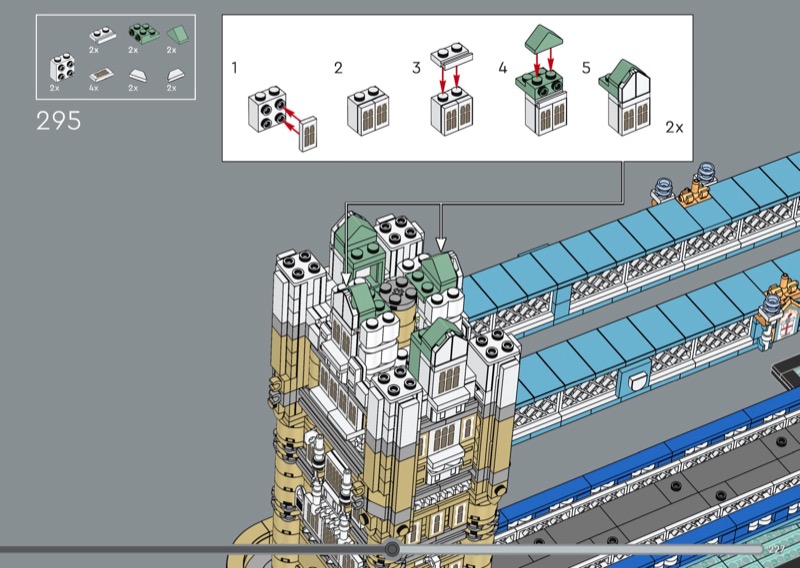Click sub-step 5 finished turret window image
The height and width of the screenshot is (568, 800).
click(625, 97)
